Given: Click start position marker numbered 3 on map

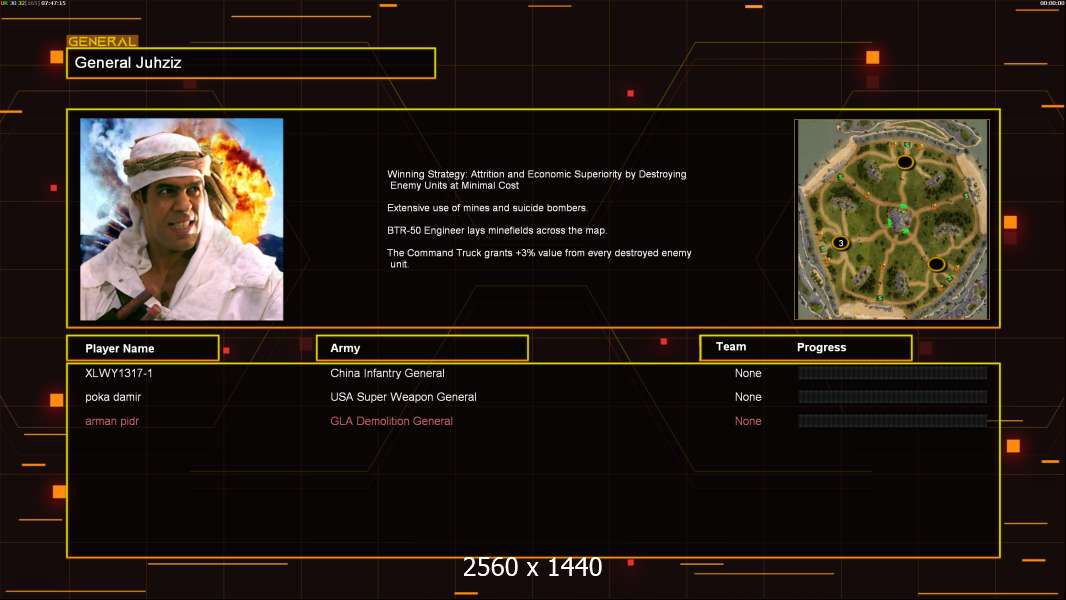Looking at the screenshot, I should (841, 243).
